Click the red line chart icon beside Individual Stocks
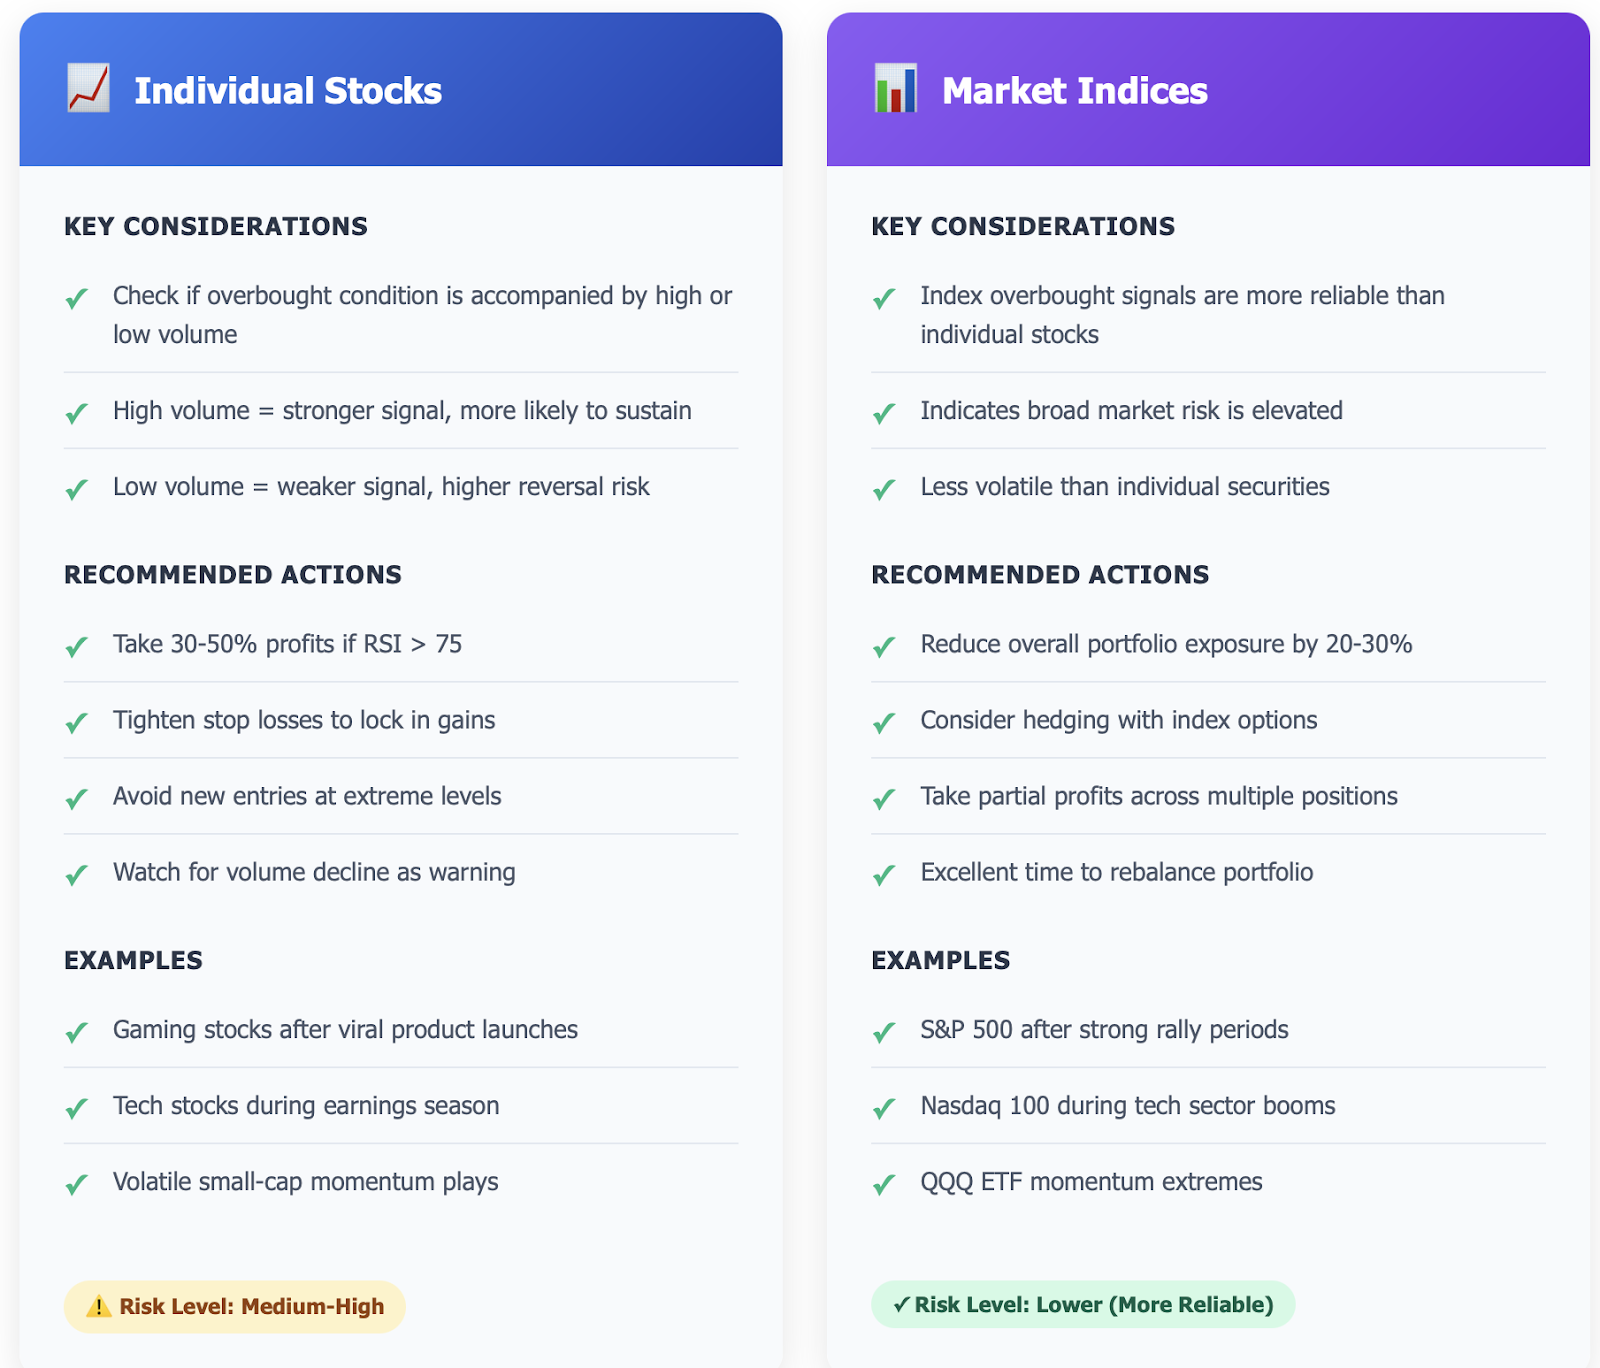Viewport: 1600px width, 1368px height. (x=88, y=89)
